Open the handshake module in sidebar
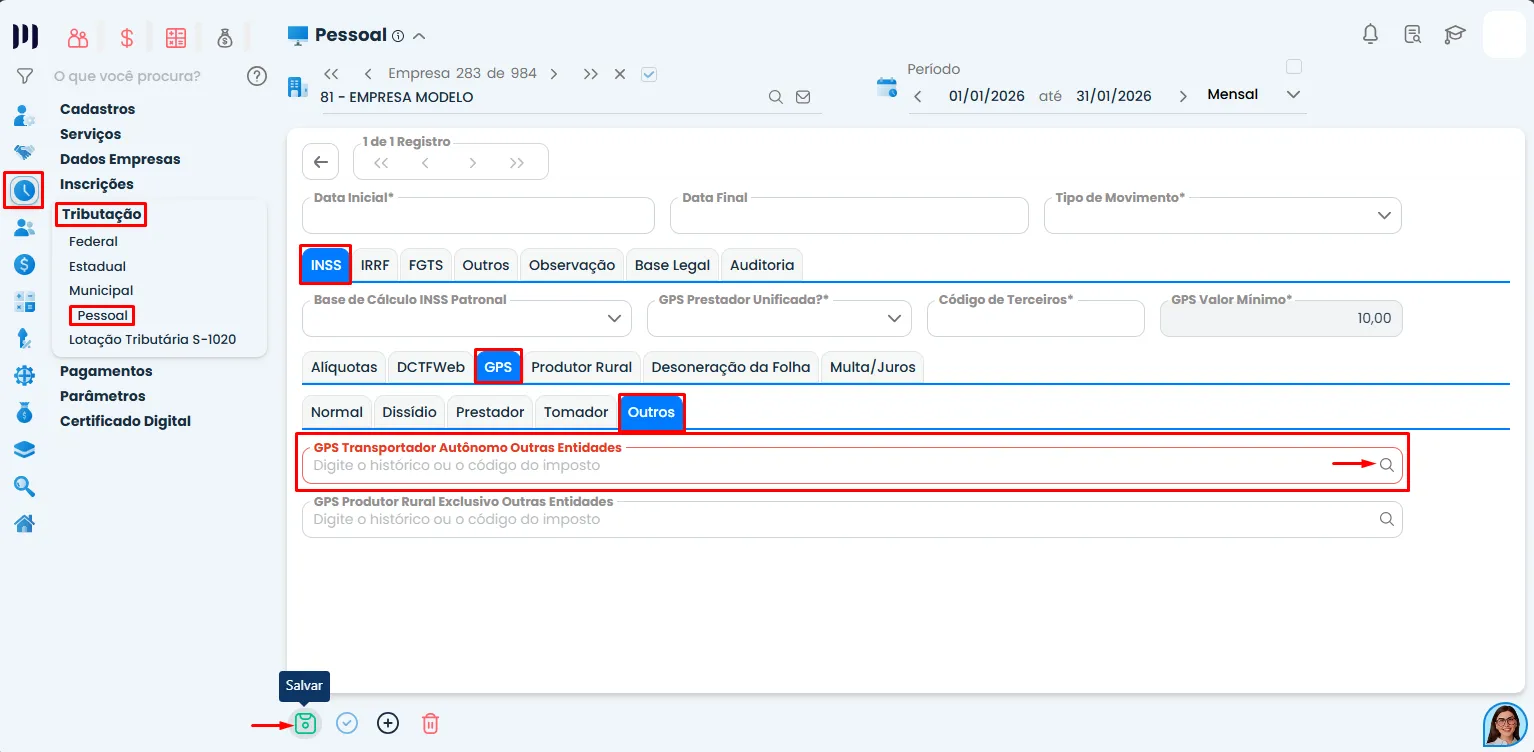Image resolution: width=1534 pixels, height=752 pixels. click(x=24, y=152)
